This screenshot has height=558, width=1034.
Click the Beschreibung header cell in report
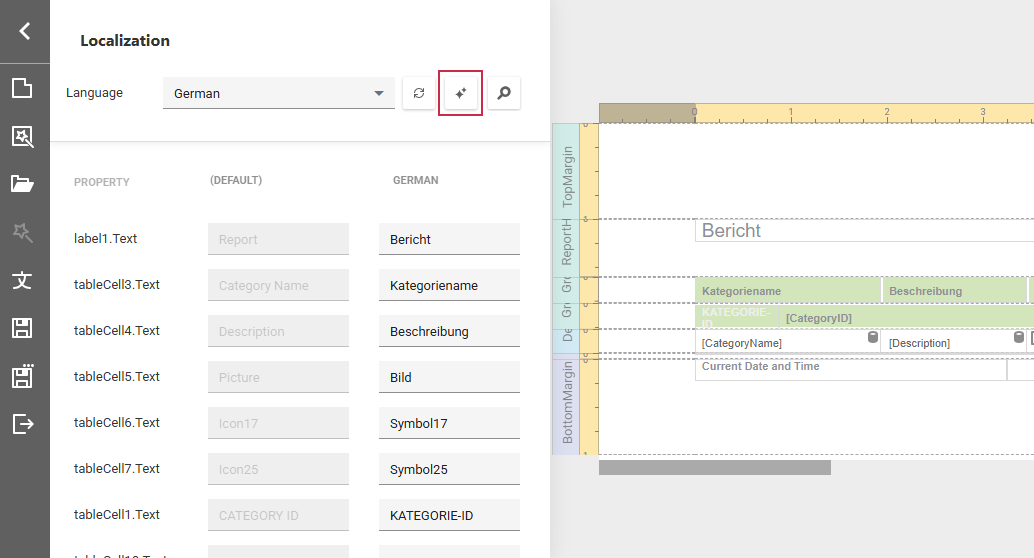click(x=954, y=291)
